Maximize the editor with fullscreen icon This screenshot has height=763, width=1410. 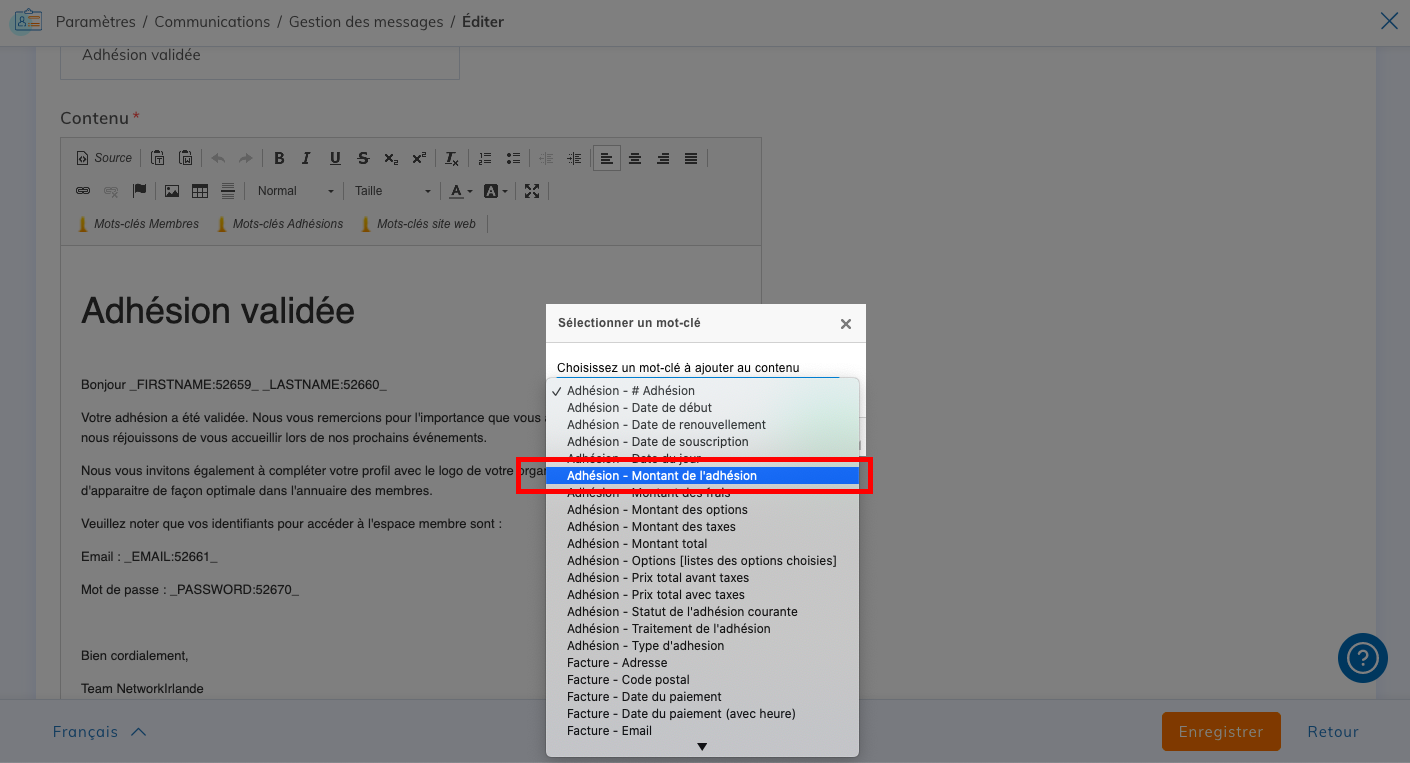[532, 191]
